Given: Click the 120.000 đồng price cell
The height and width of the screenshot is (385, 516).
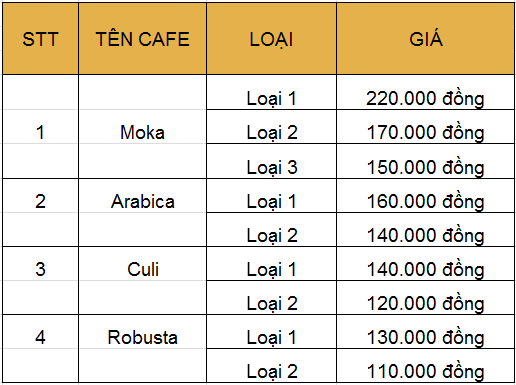Looking at the screenshot, I should coord(425,298).
